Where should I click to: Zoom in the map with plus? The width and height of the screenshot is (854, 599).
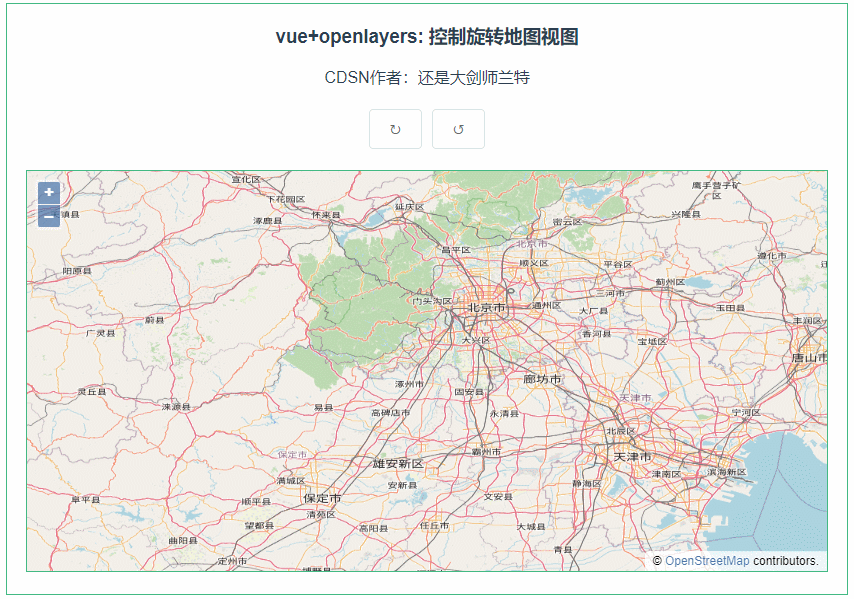[x=49, y=192]
